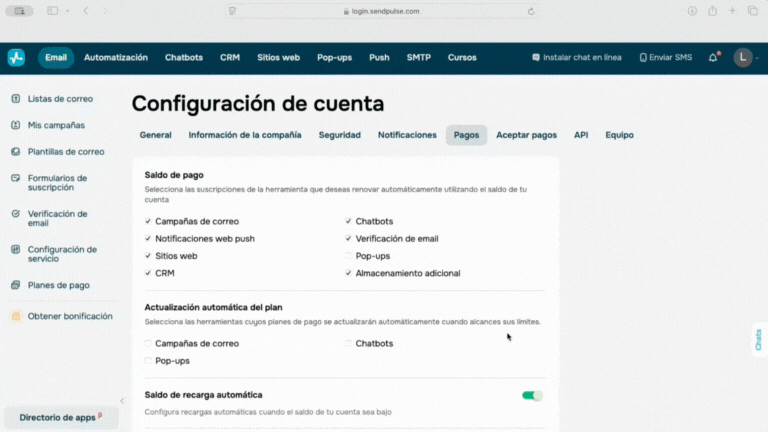
Task: Check Campañas de correo under Actualización automática
Action: [148, 343]
